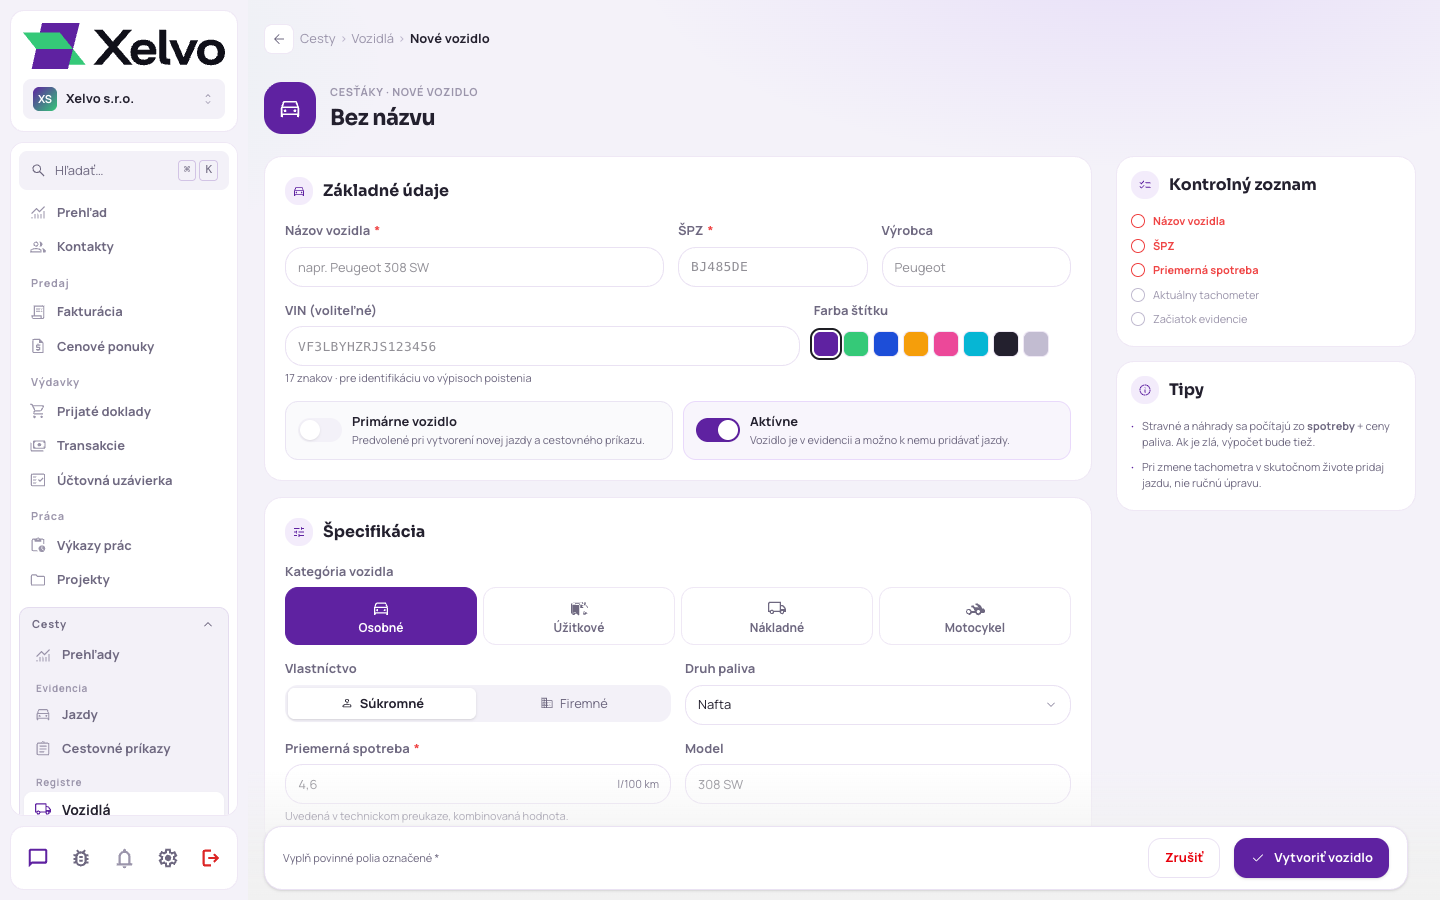
Task: Click the red logout icon
Action: 211,858
